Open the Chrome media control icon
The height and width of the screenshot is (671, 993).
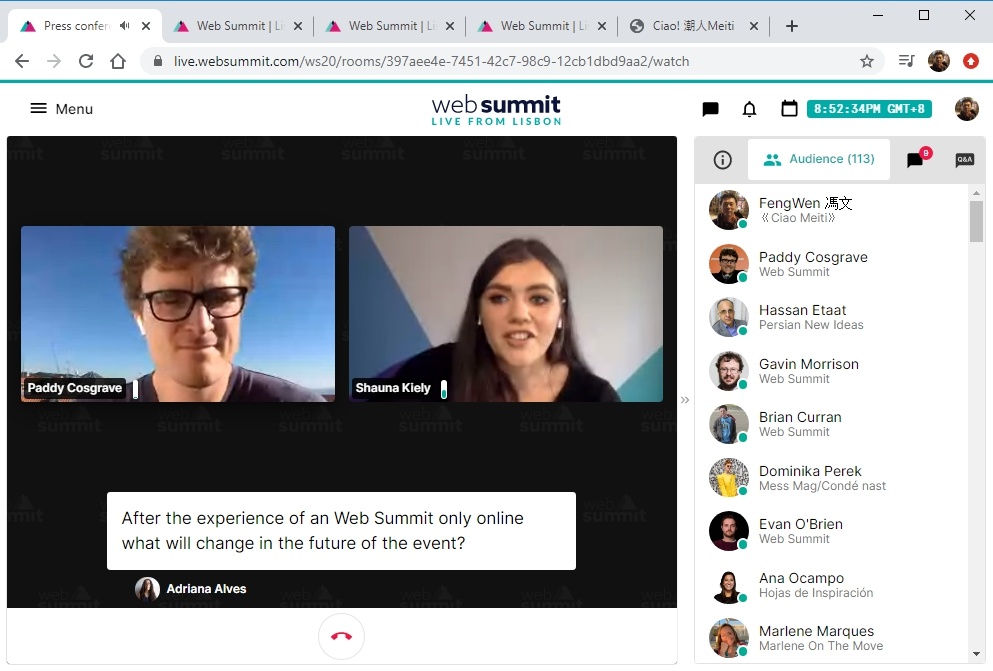(906, 61)
